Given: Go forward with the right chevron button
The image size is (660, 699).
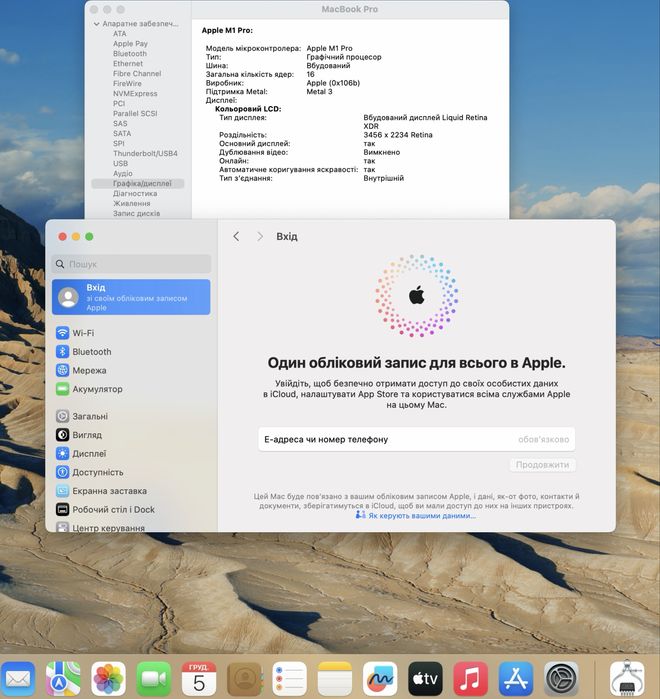Looking at the screenshot, I should click(x=260, y=236).
